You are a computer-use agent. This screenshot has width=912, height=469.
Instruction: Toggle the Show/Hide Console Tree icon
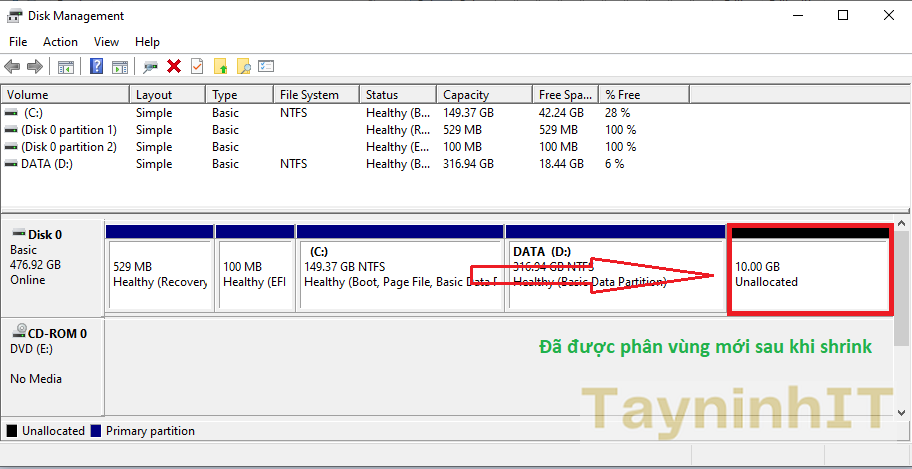coord(66,67)
